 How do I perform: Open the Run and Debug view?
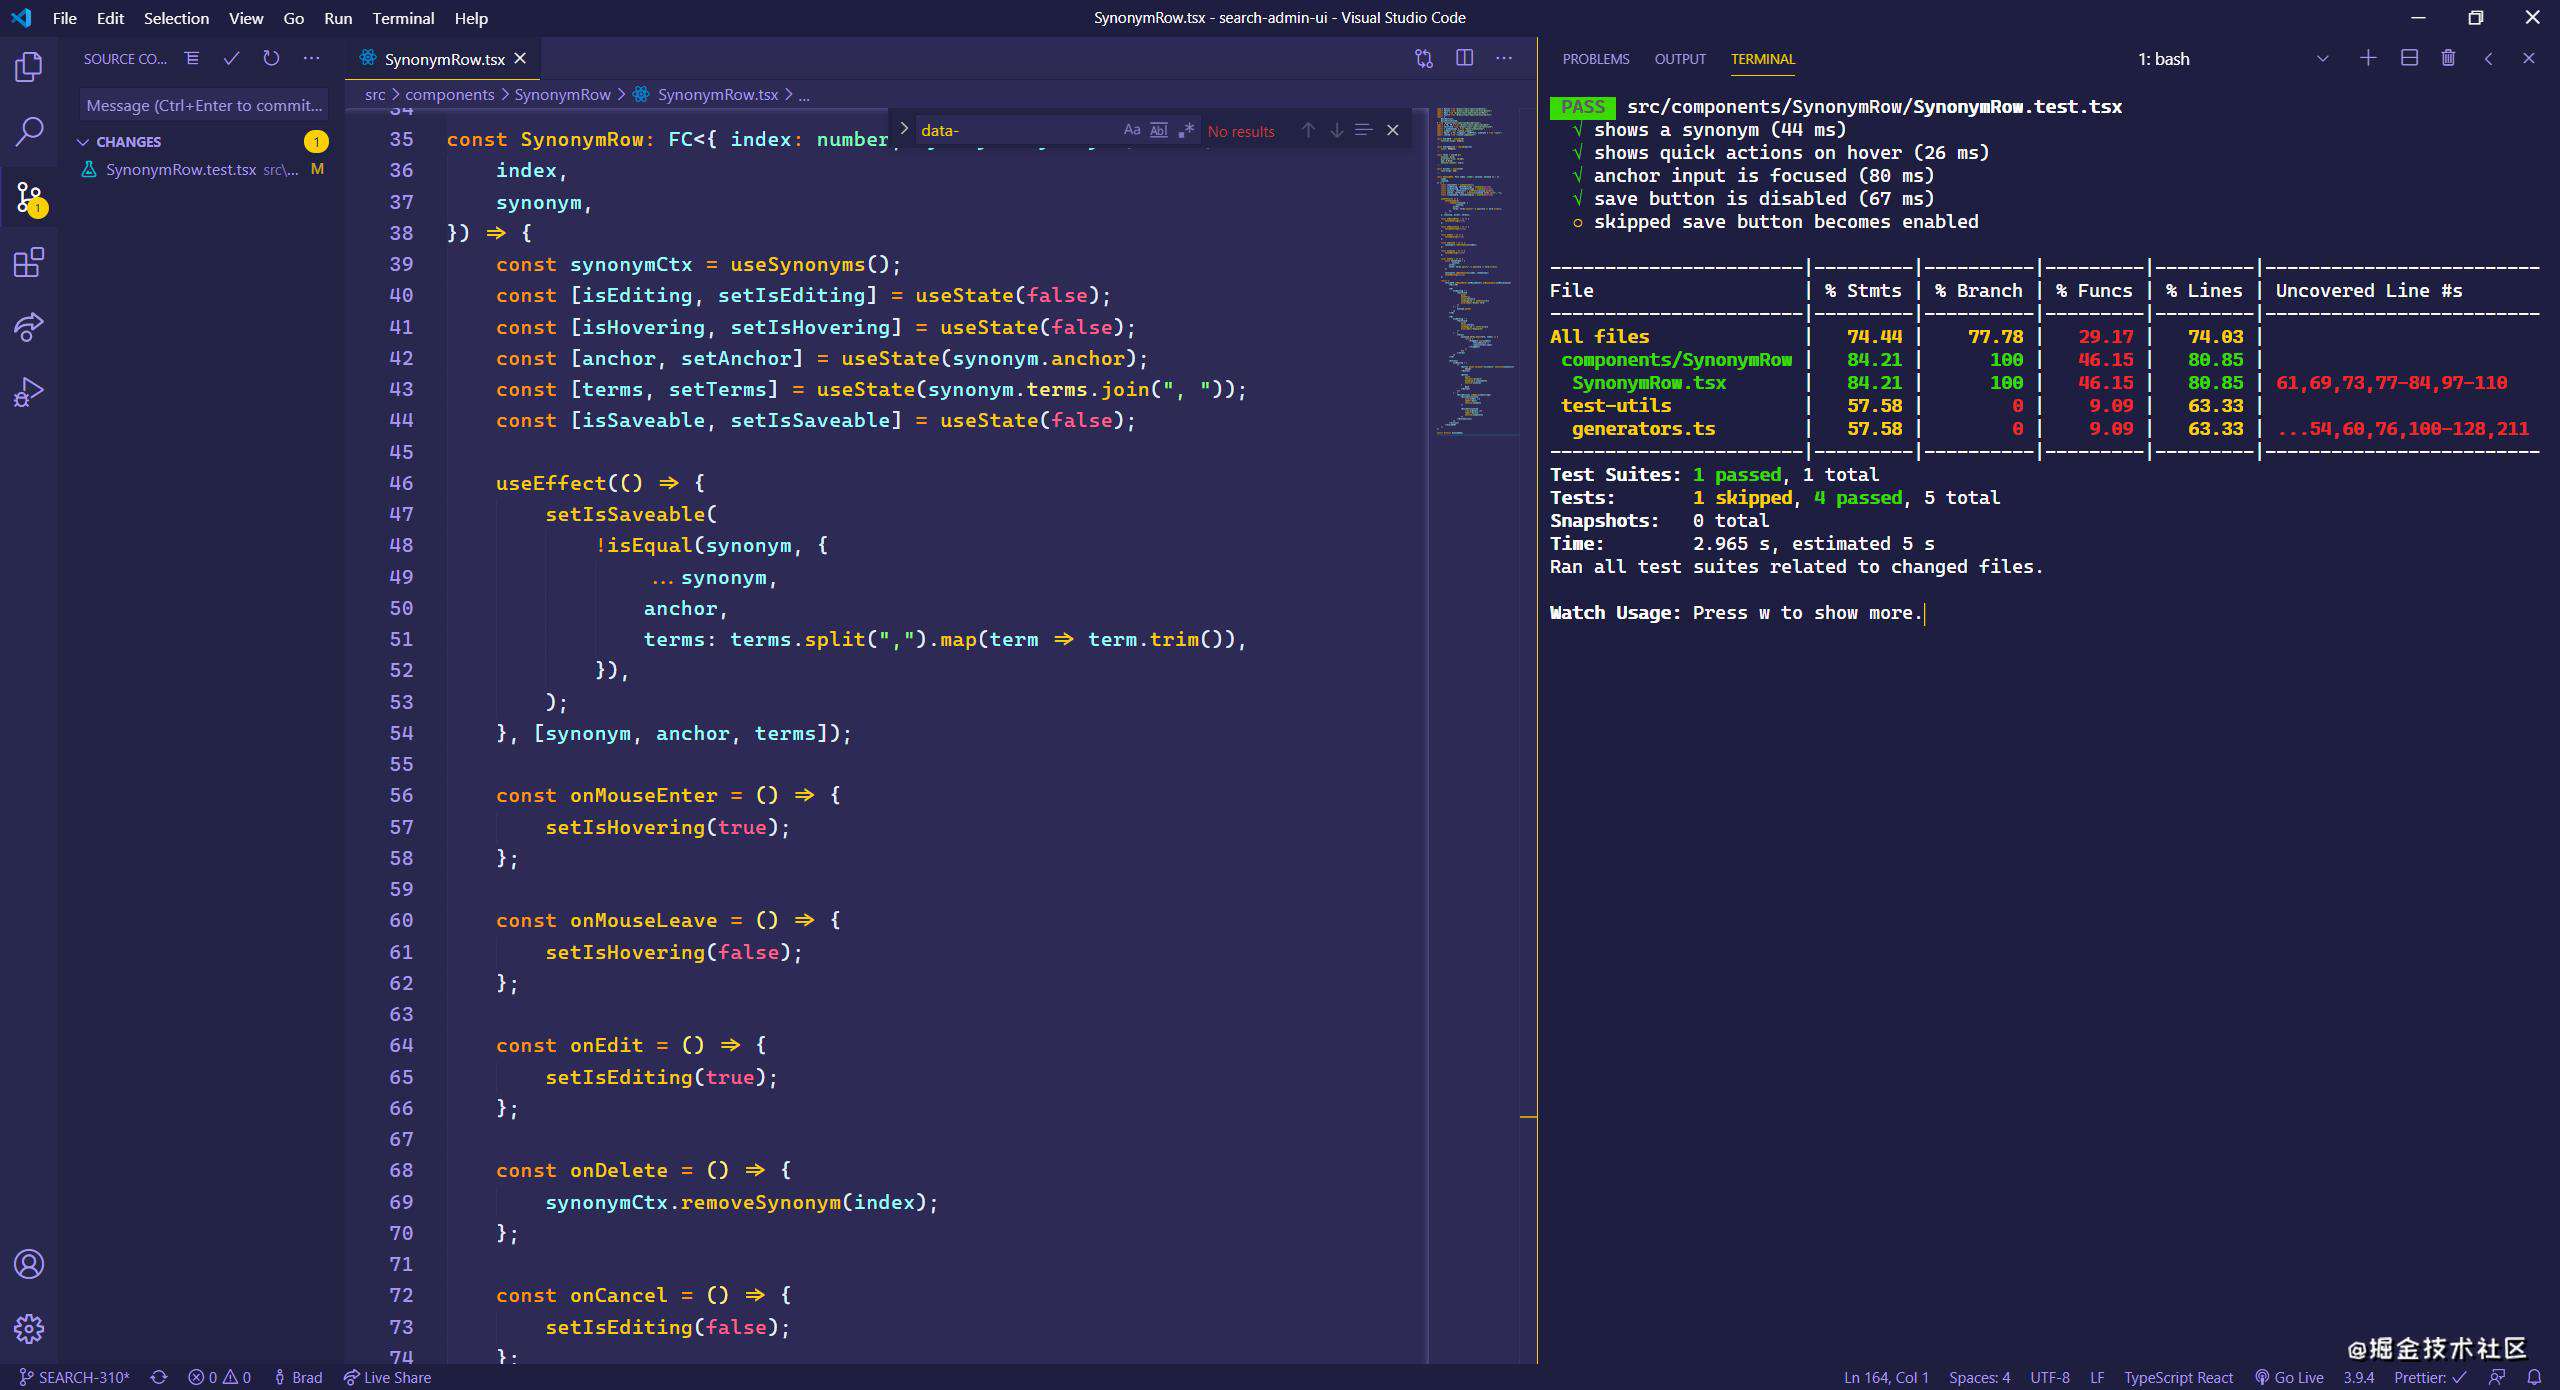[x=29, y=392]
